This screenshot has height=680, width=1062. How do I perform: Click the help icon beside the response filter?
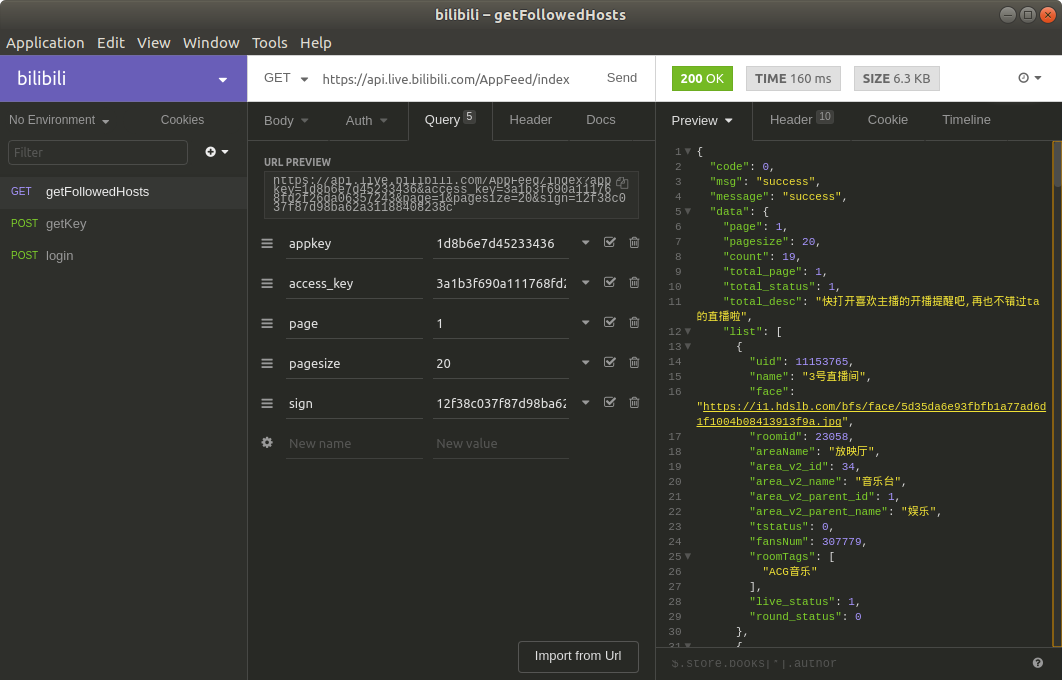[1037, 663]
